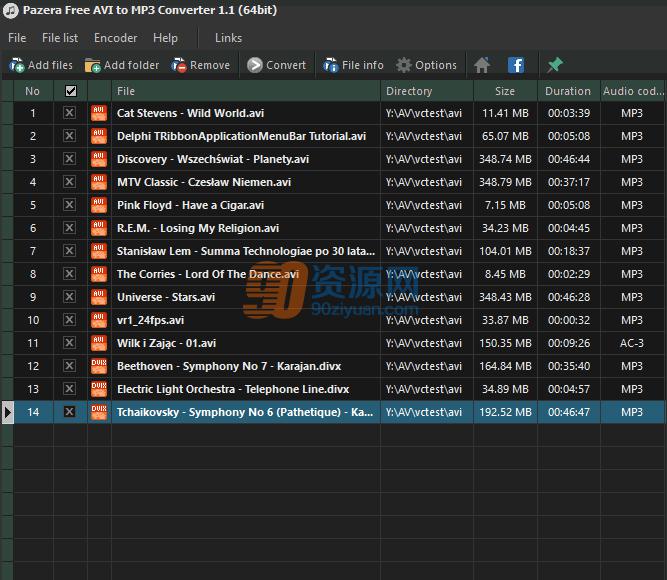667x580 pixels.
Task: Toggle checkbox for R.E.M. - Losing My Religion.avi
Action: (x=69, y=228)
